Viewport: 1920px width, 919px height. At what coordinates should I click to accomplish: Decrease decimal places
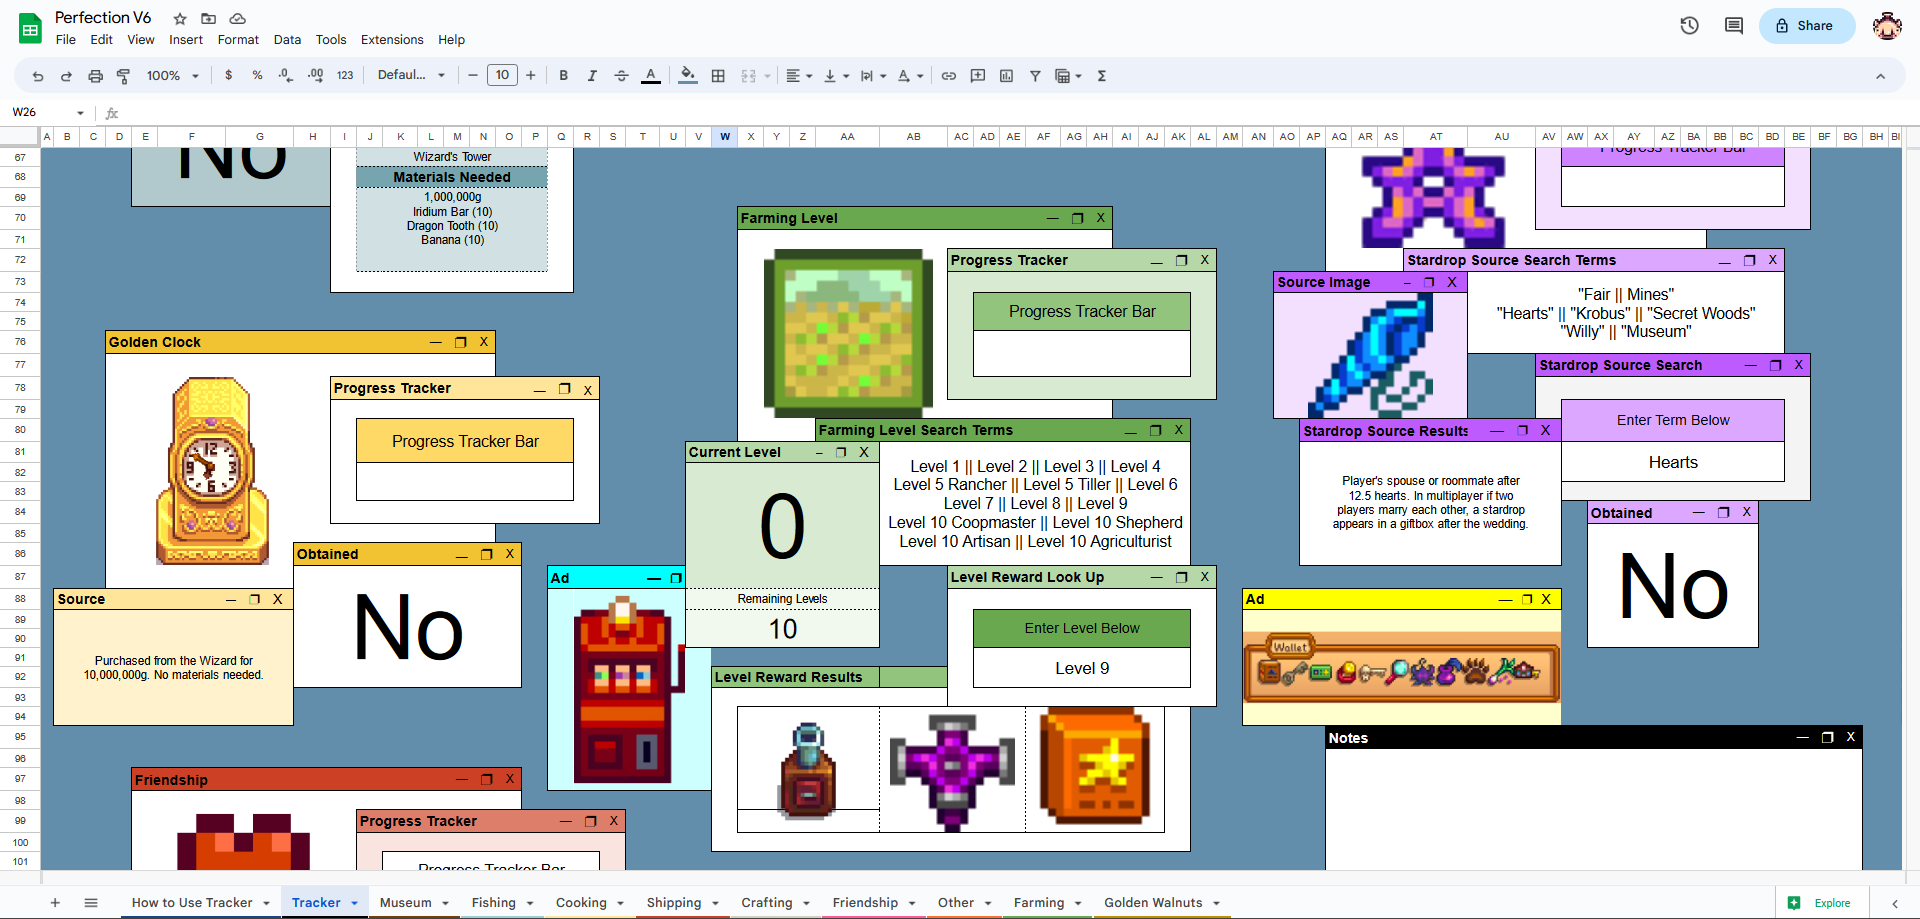(286, 76)
